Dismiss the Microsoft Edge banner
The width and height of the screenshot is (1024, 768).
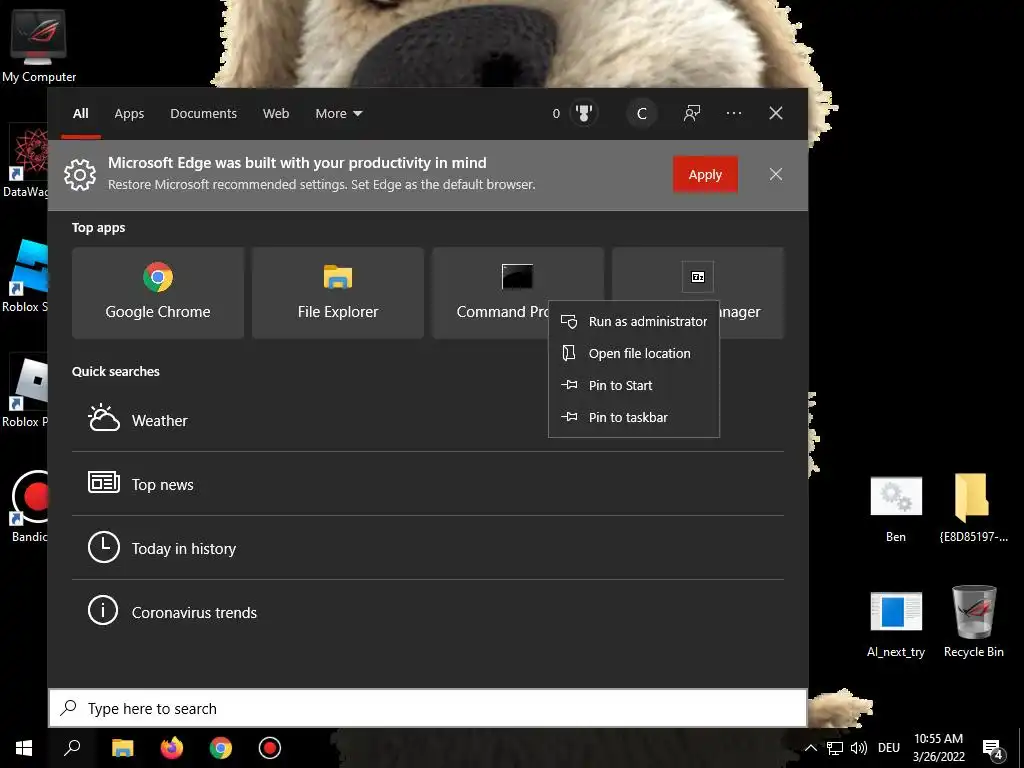click(776, 174)
